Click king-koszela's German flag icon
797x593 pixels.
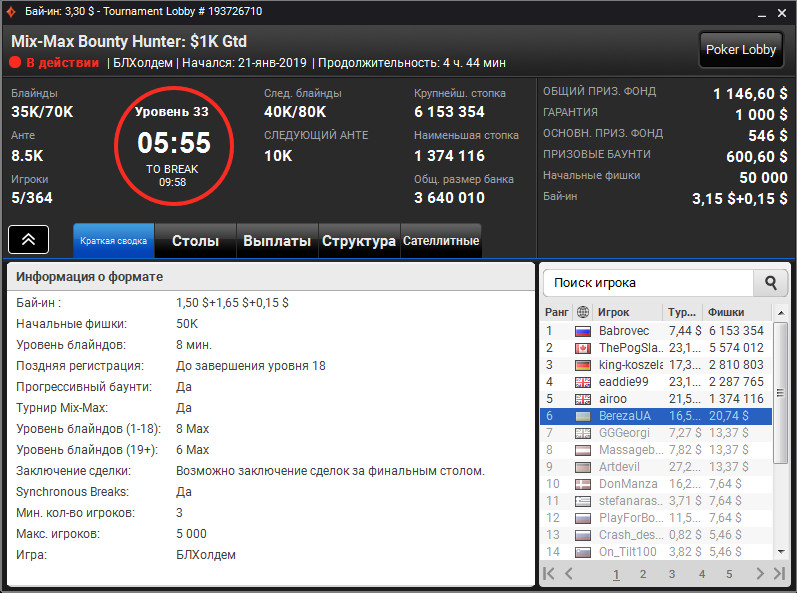click(583, 365)
